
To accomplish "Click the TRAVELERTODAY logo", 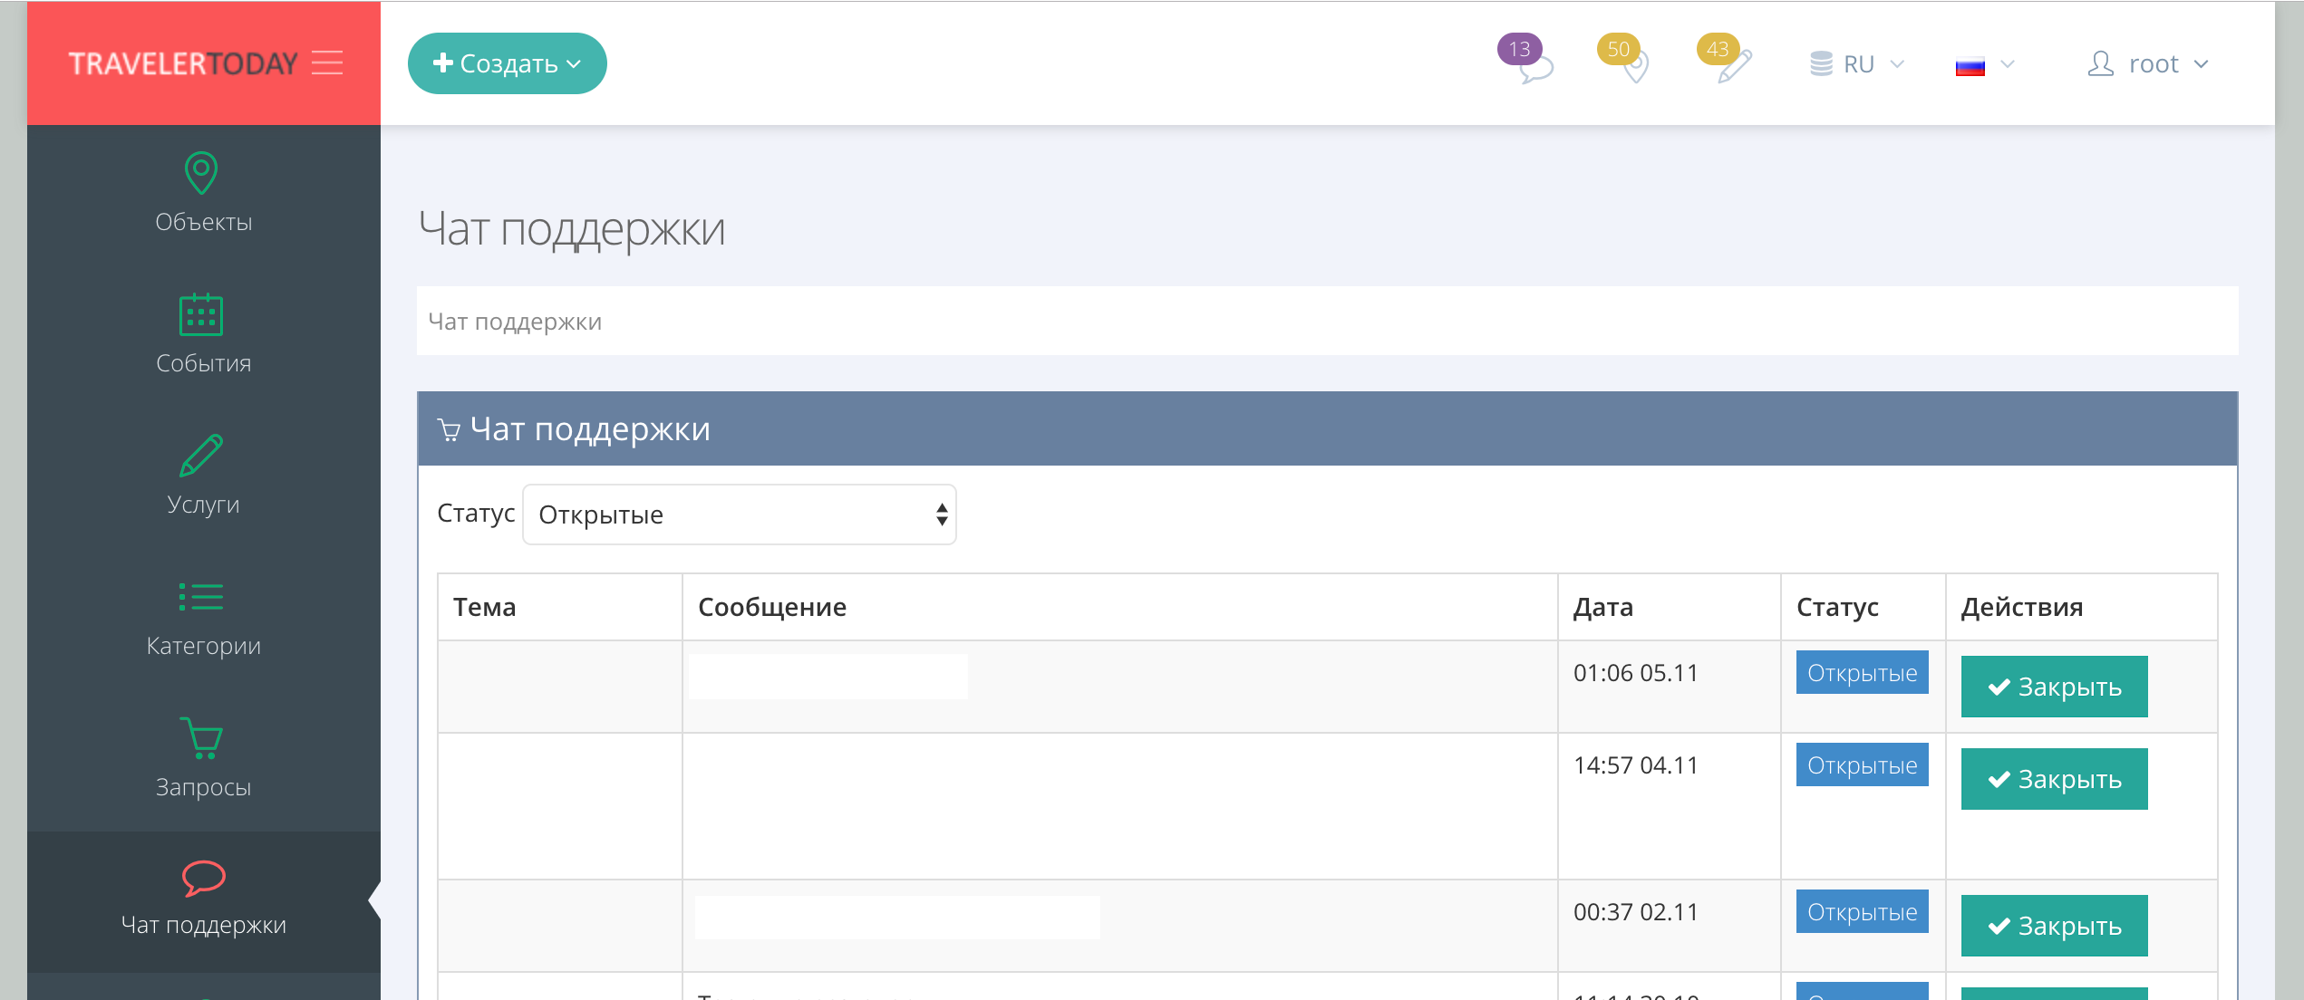I will (x=183, y=64).
